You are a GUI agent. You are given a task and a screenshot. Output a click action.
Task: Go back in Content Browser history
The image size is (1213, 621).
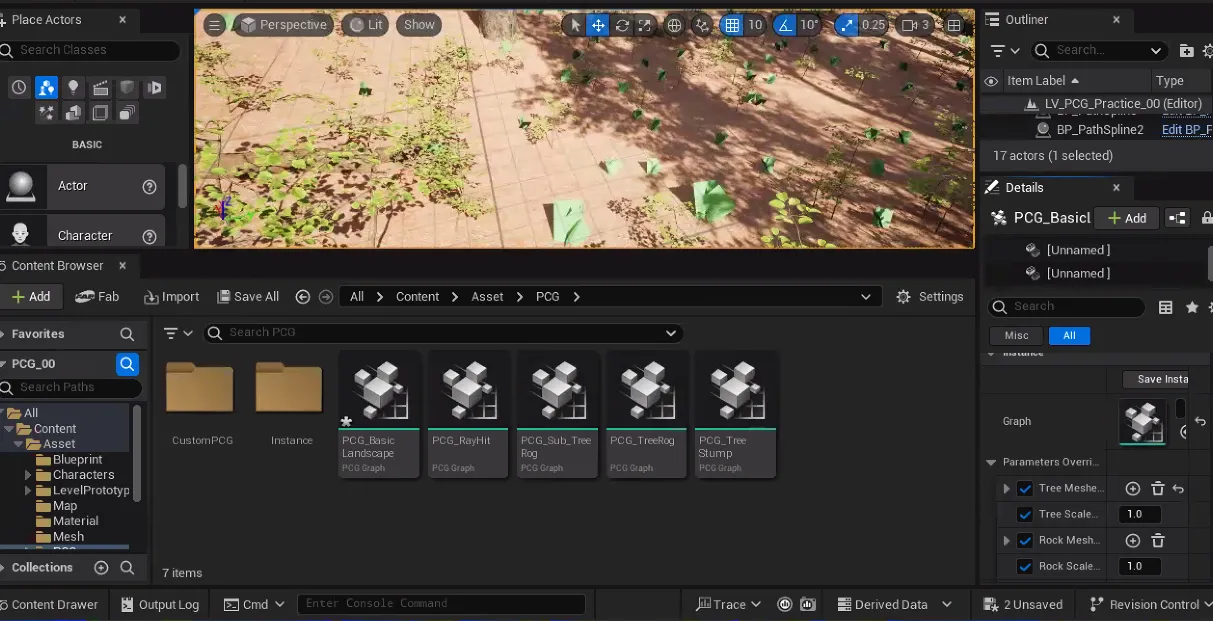click(x=303, y=297)
